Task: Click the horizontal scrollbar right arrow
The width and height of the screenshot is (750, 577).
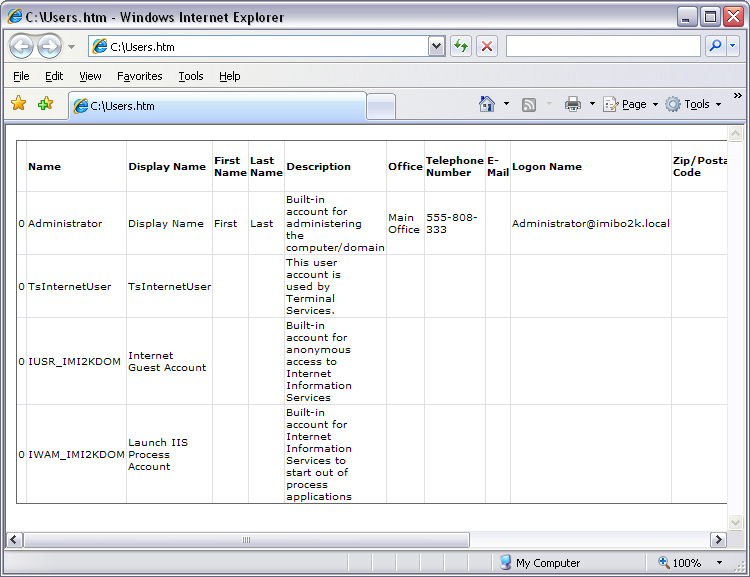Action: [718, 540]
